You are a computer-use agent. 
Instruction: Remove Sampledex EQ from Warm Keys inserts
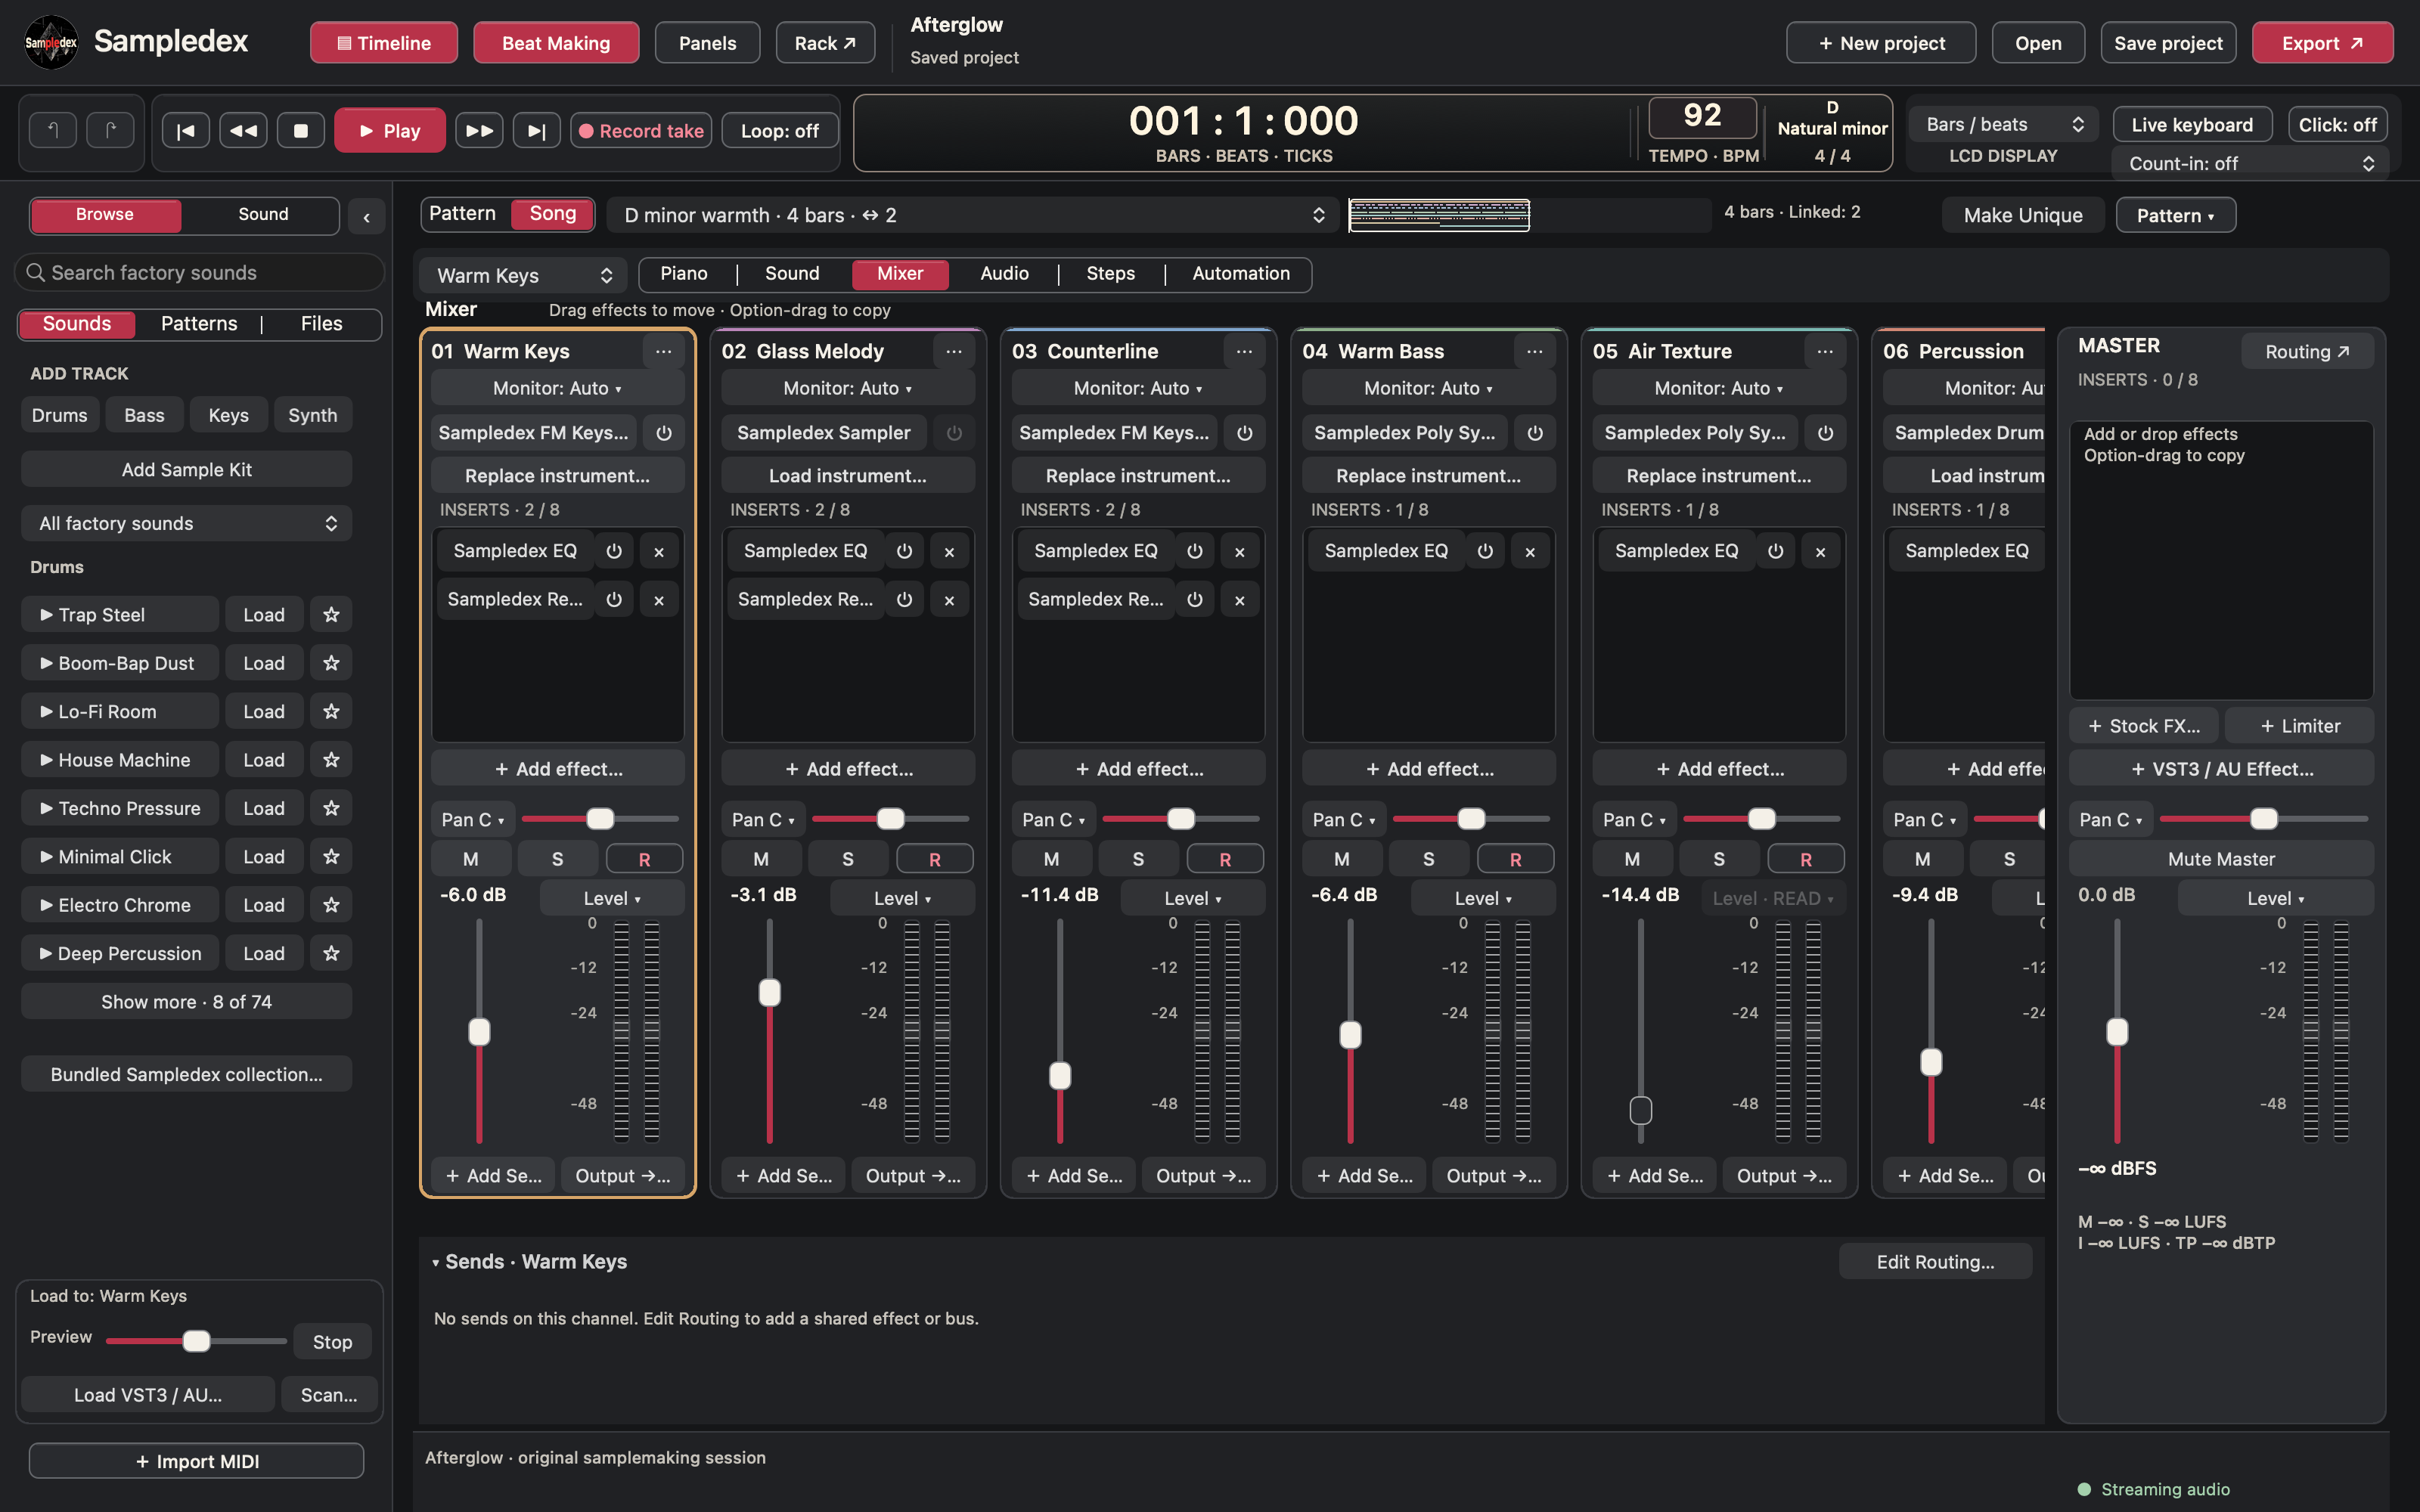pos(659,551)
